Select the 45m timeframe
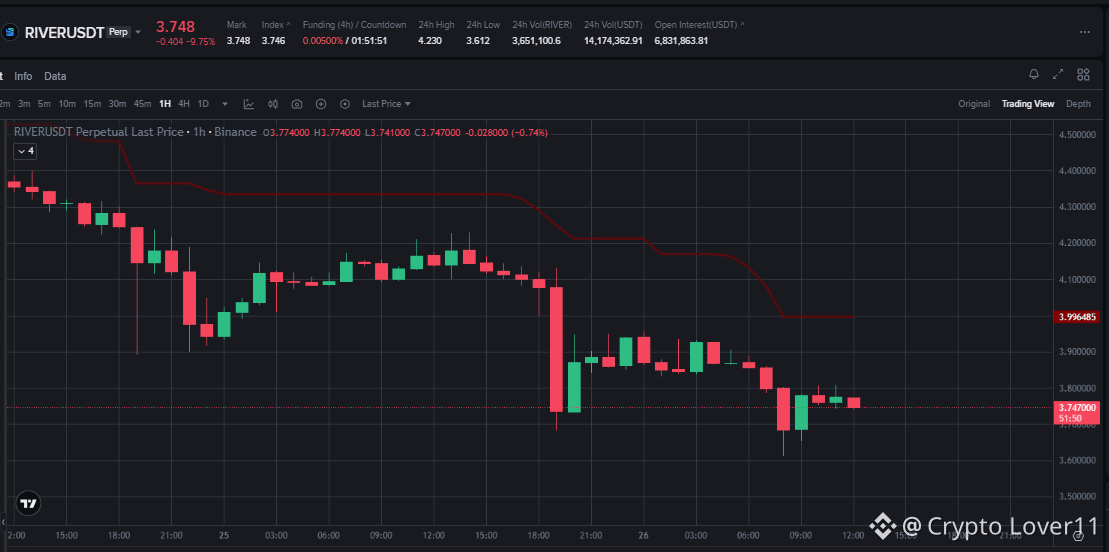This screenshot has height=552, width=1109. tap(142, 104)
